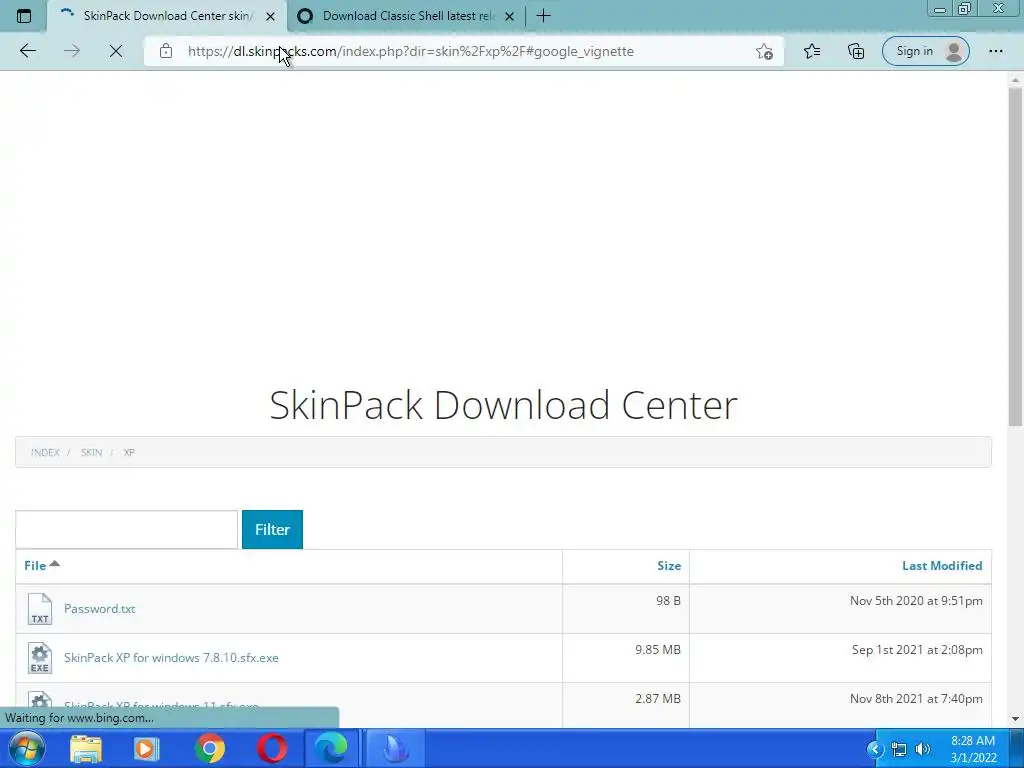Close the SkinPack Download Center tab

pyautogui.click(x=270, y=16)
